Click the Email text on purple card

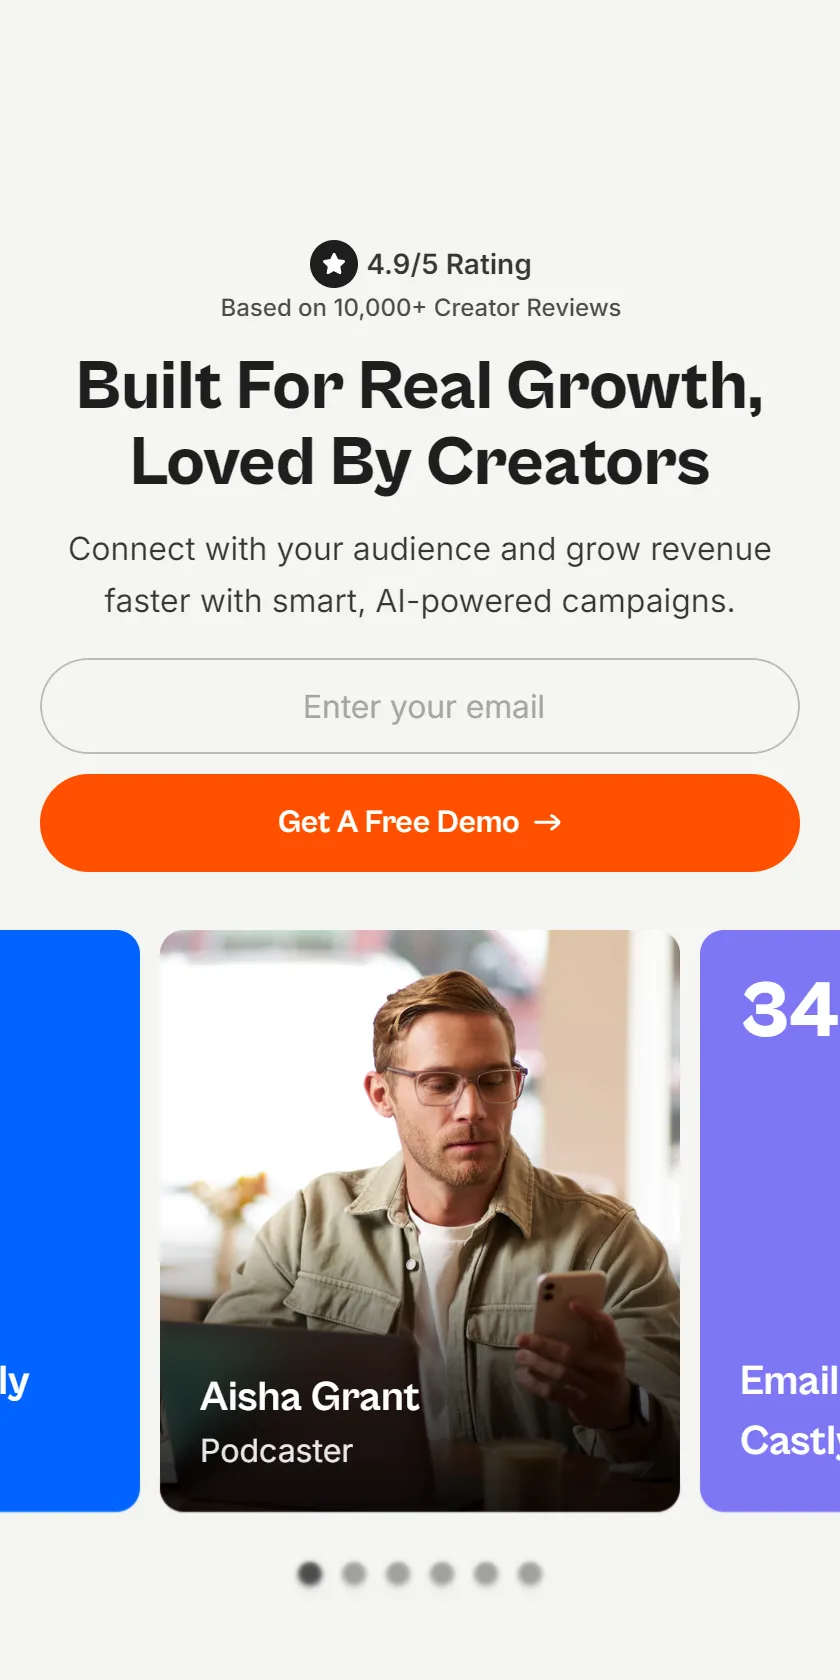tap(789, 1380)
